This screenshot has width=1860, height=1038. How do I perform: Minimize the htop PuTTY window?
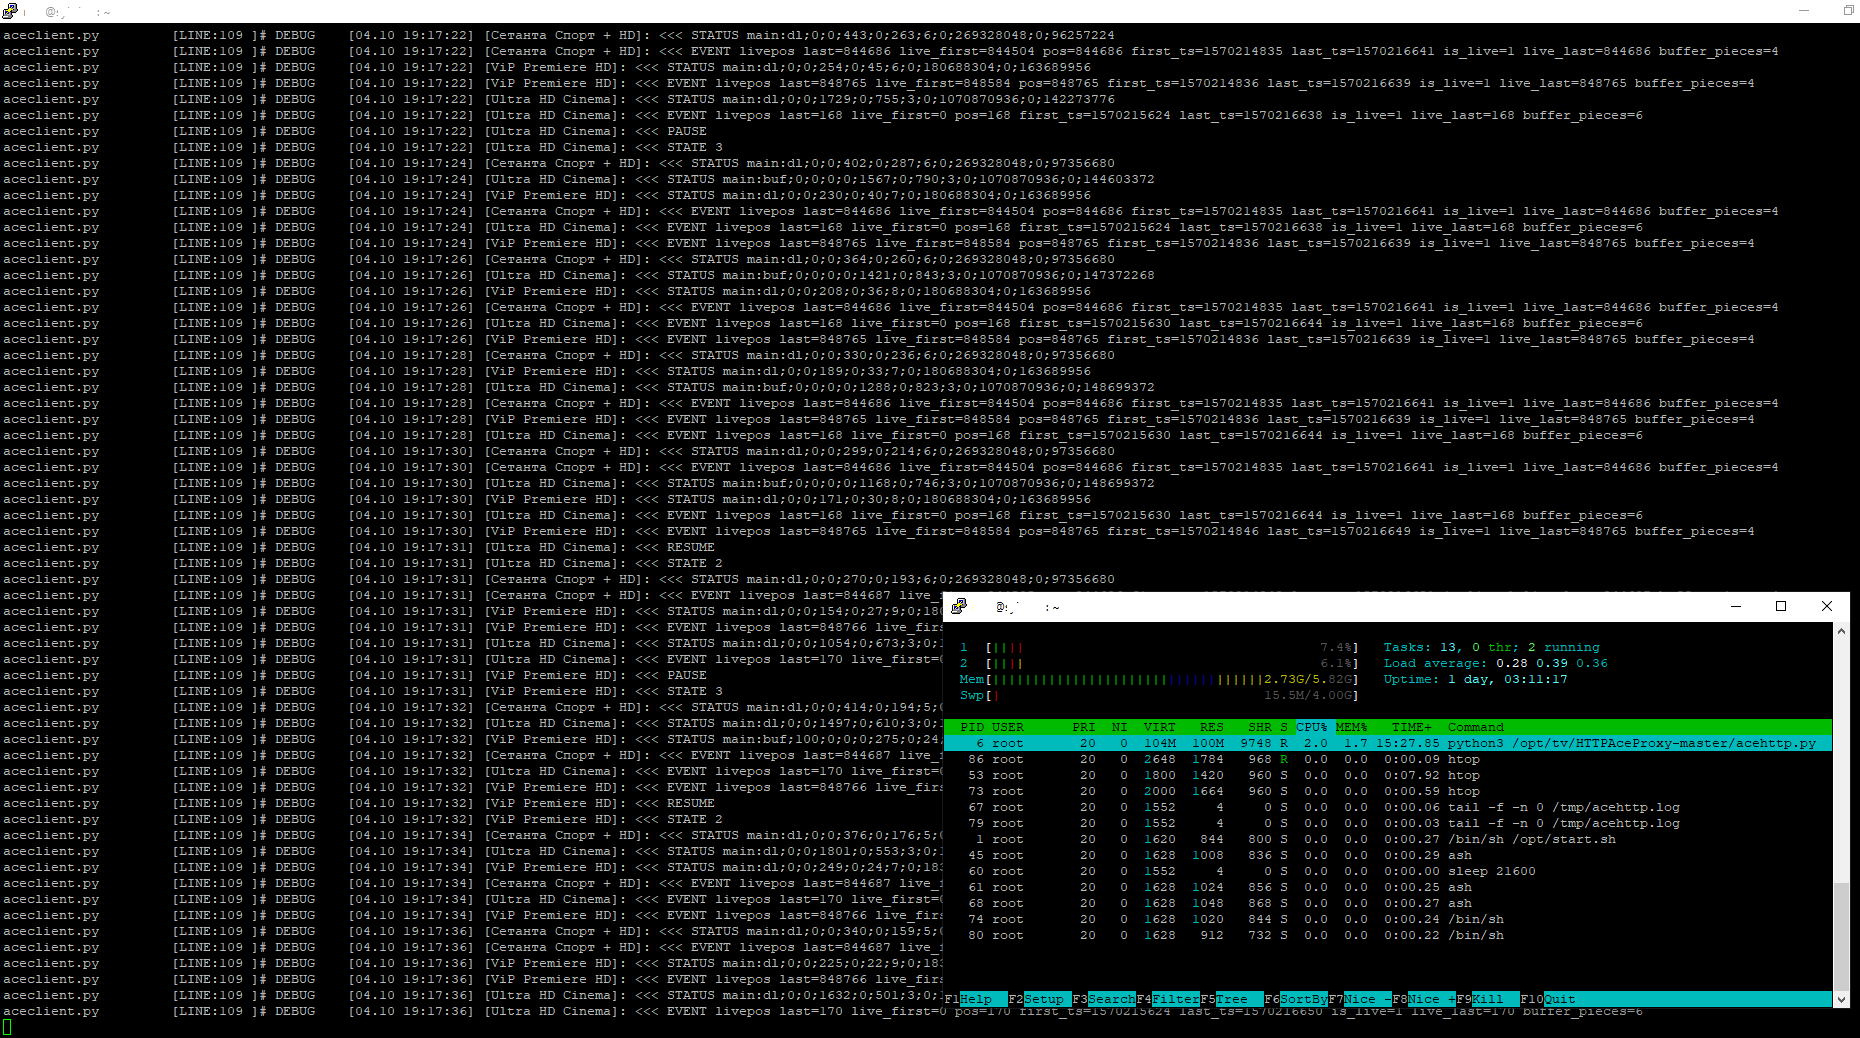[x=1736, y=606]
